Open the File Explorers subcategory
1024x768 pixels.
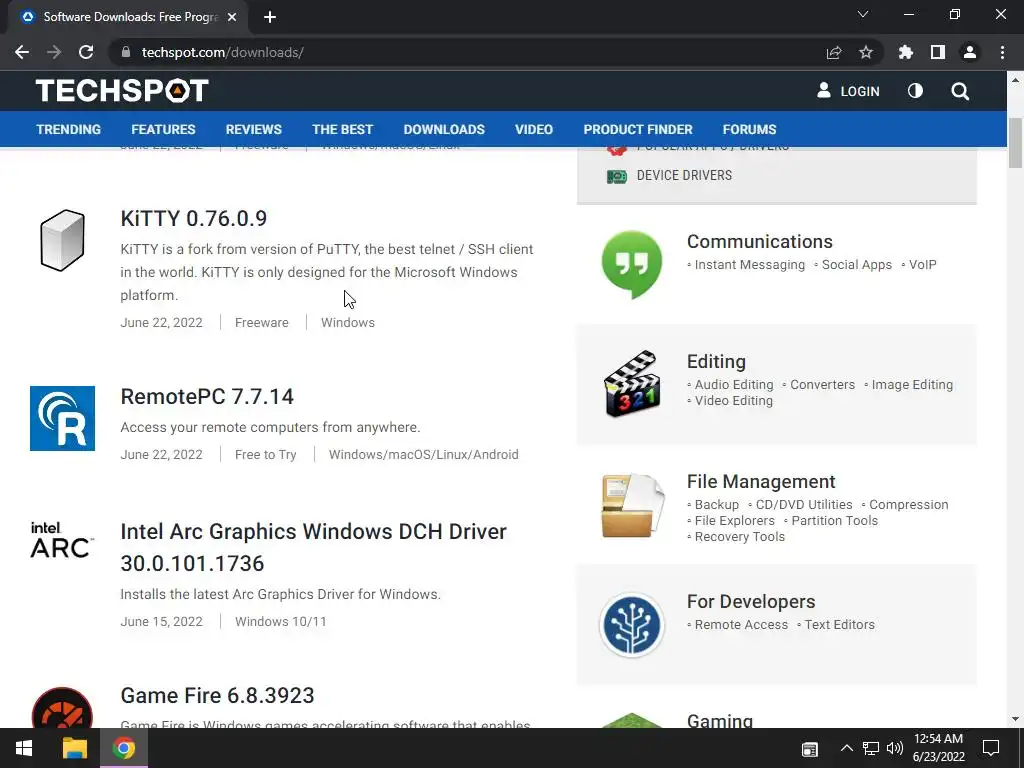pyautogui.click(x=735, y=520)
